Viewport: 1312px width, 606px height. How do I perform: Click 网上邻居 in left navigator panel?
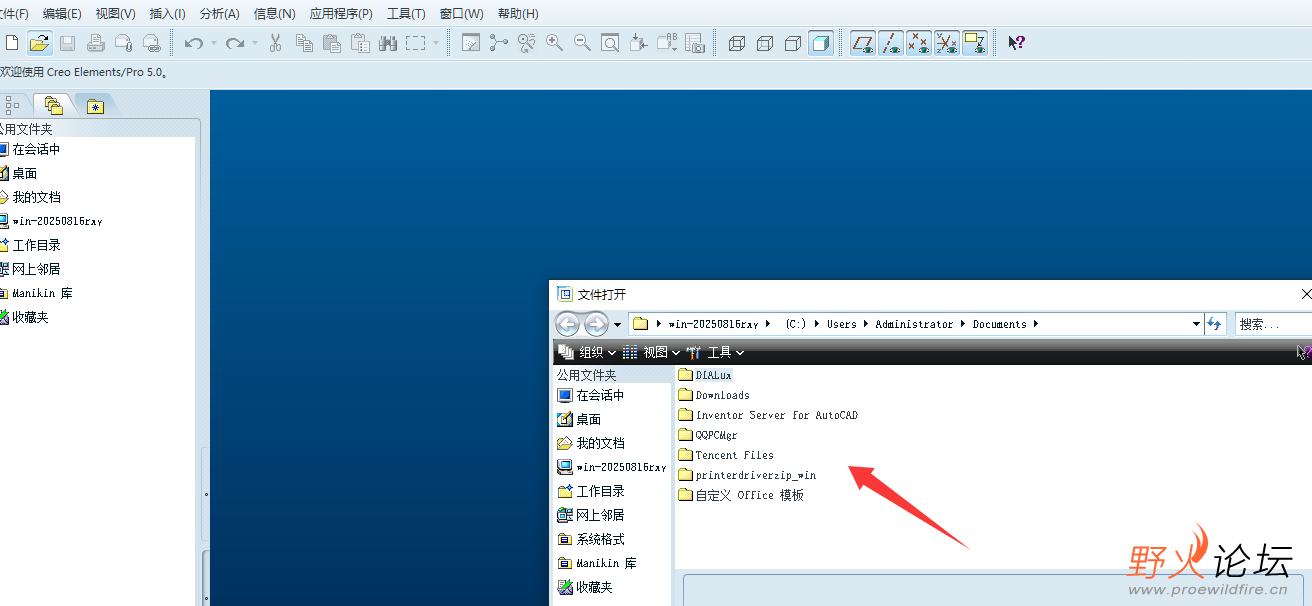[x=30, y=269]
